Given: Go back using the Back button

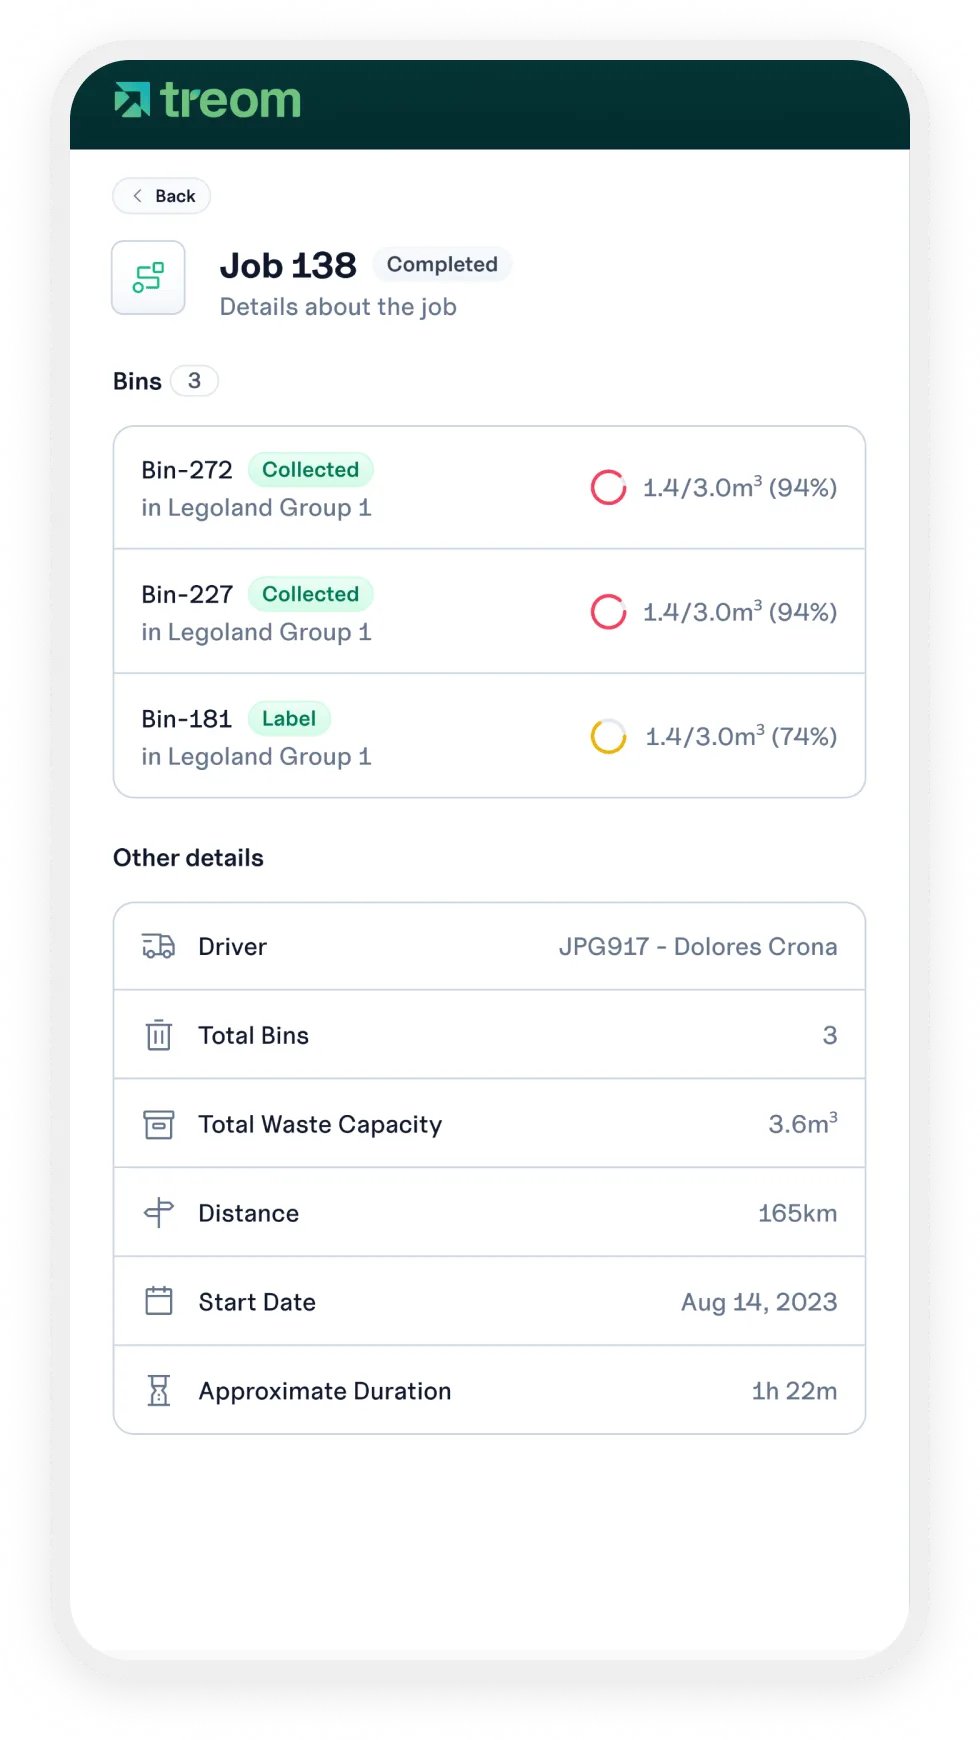Looking at the screenshot, I should 162,196.
